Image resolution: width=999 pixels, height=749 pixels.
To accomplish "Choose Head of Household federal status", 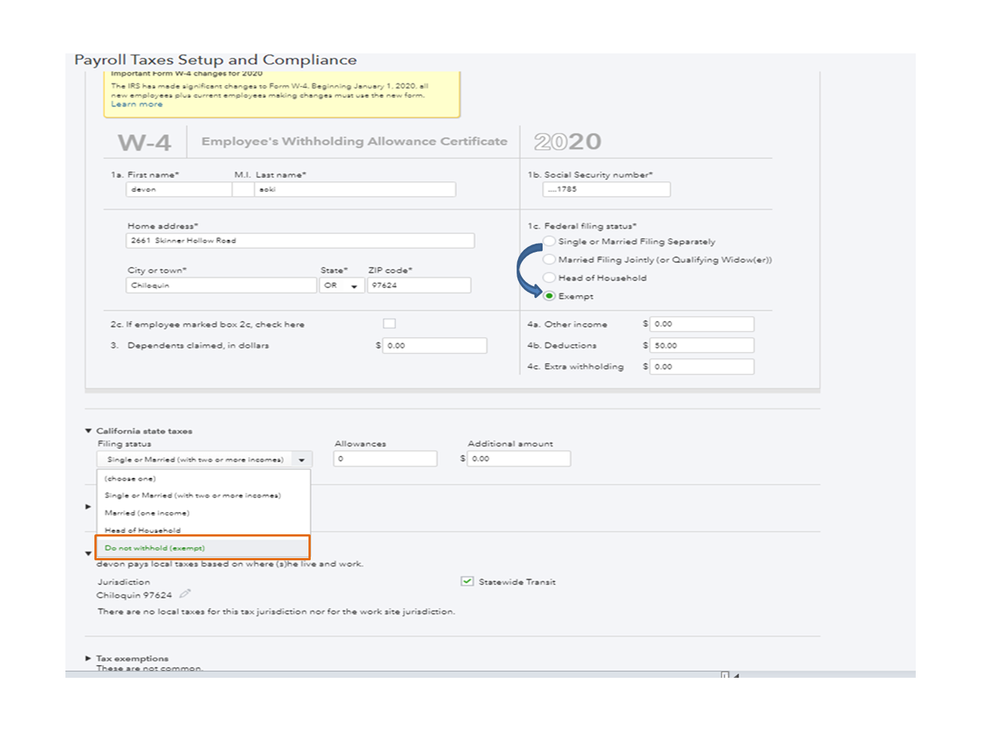I will [549, 278].
